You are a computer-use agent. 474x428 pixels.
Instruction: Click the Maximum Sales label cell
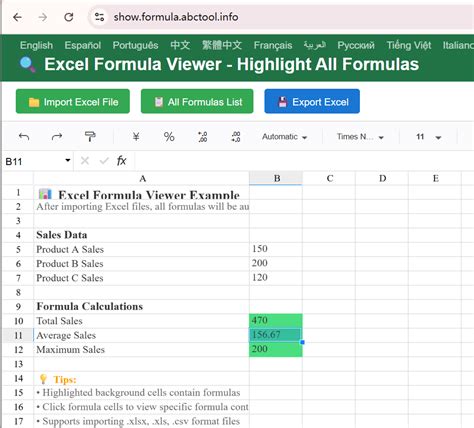tap(141, 349)
